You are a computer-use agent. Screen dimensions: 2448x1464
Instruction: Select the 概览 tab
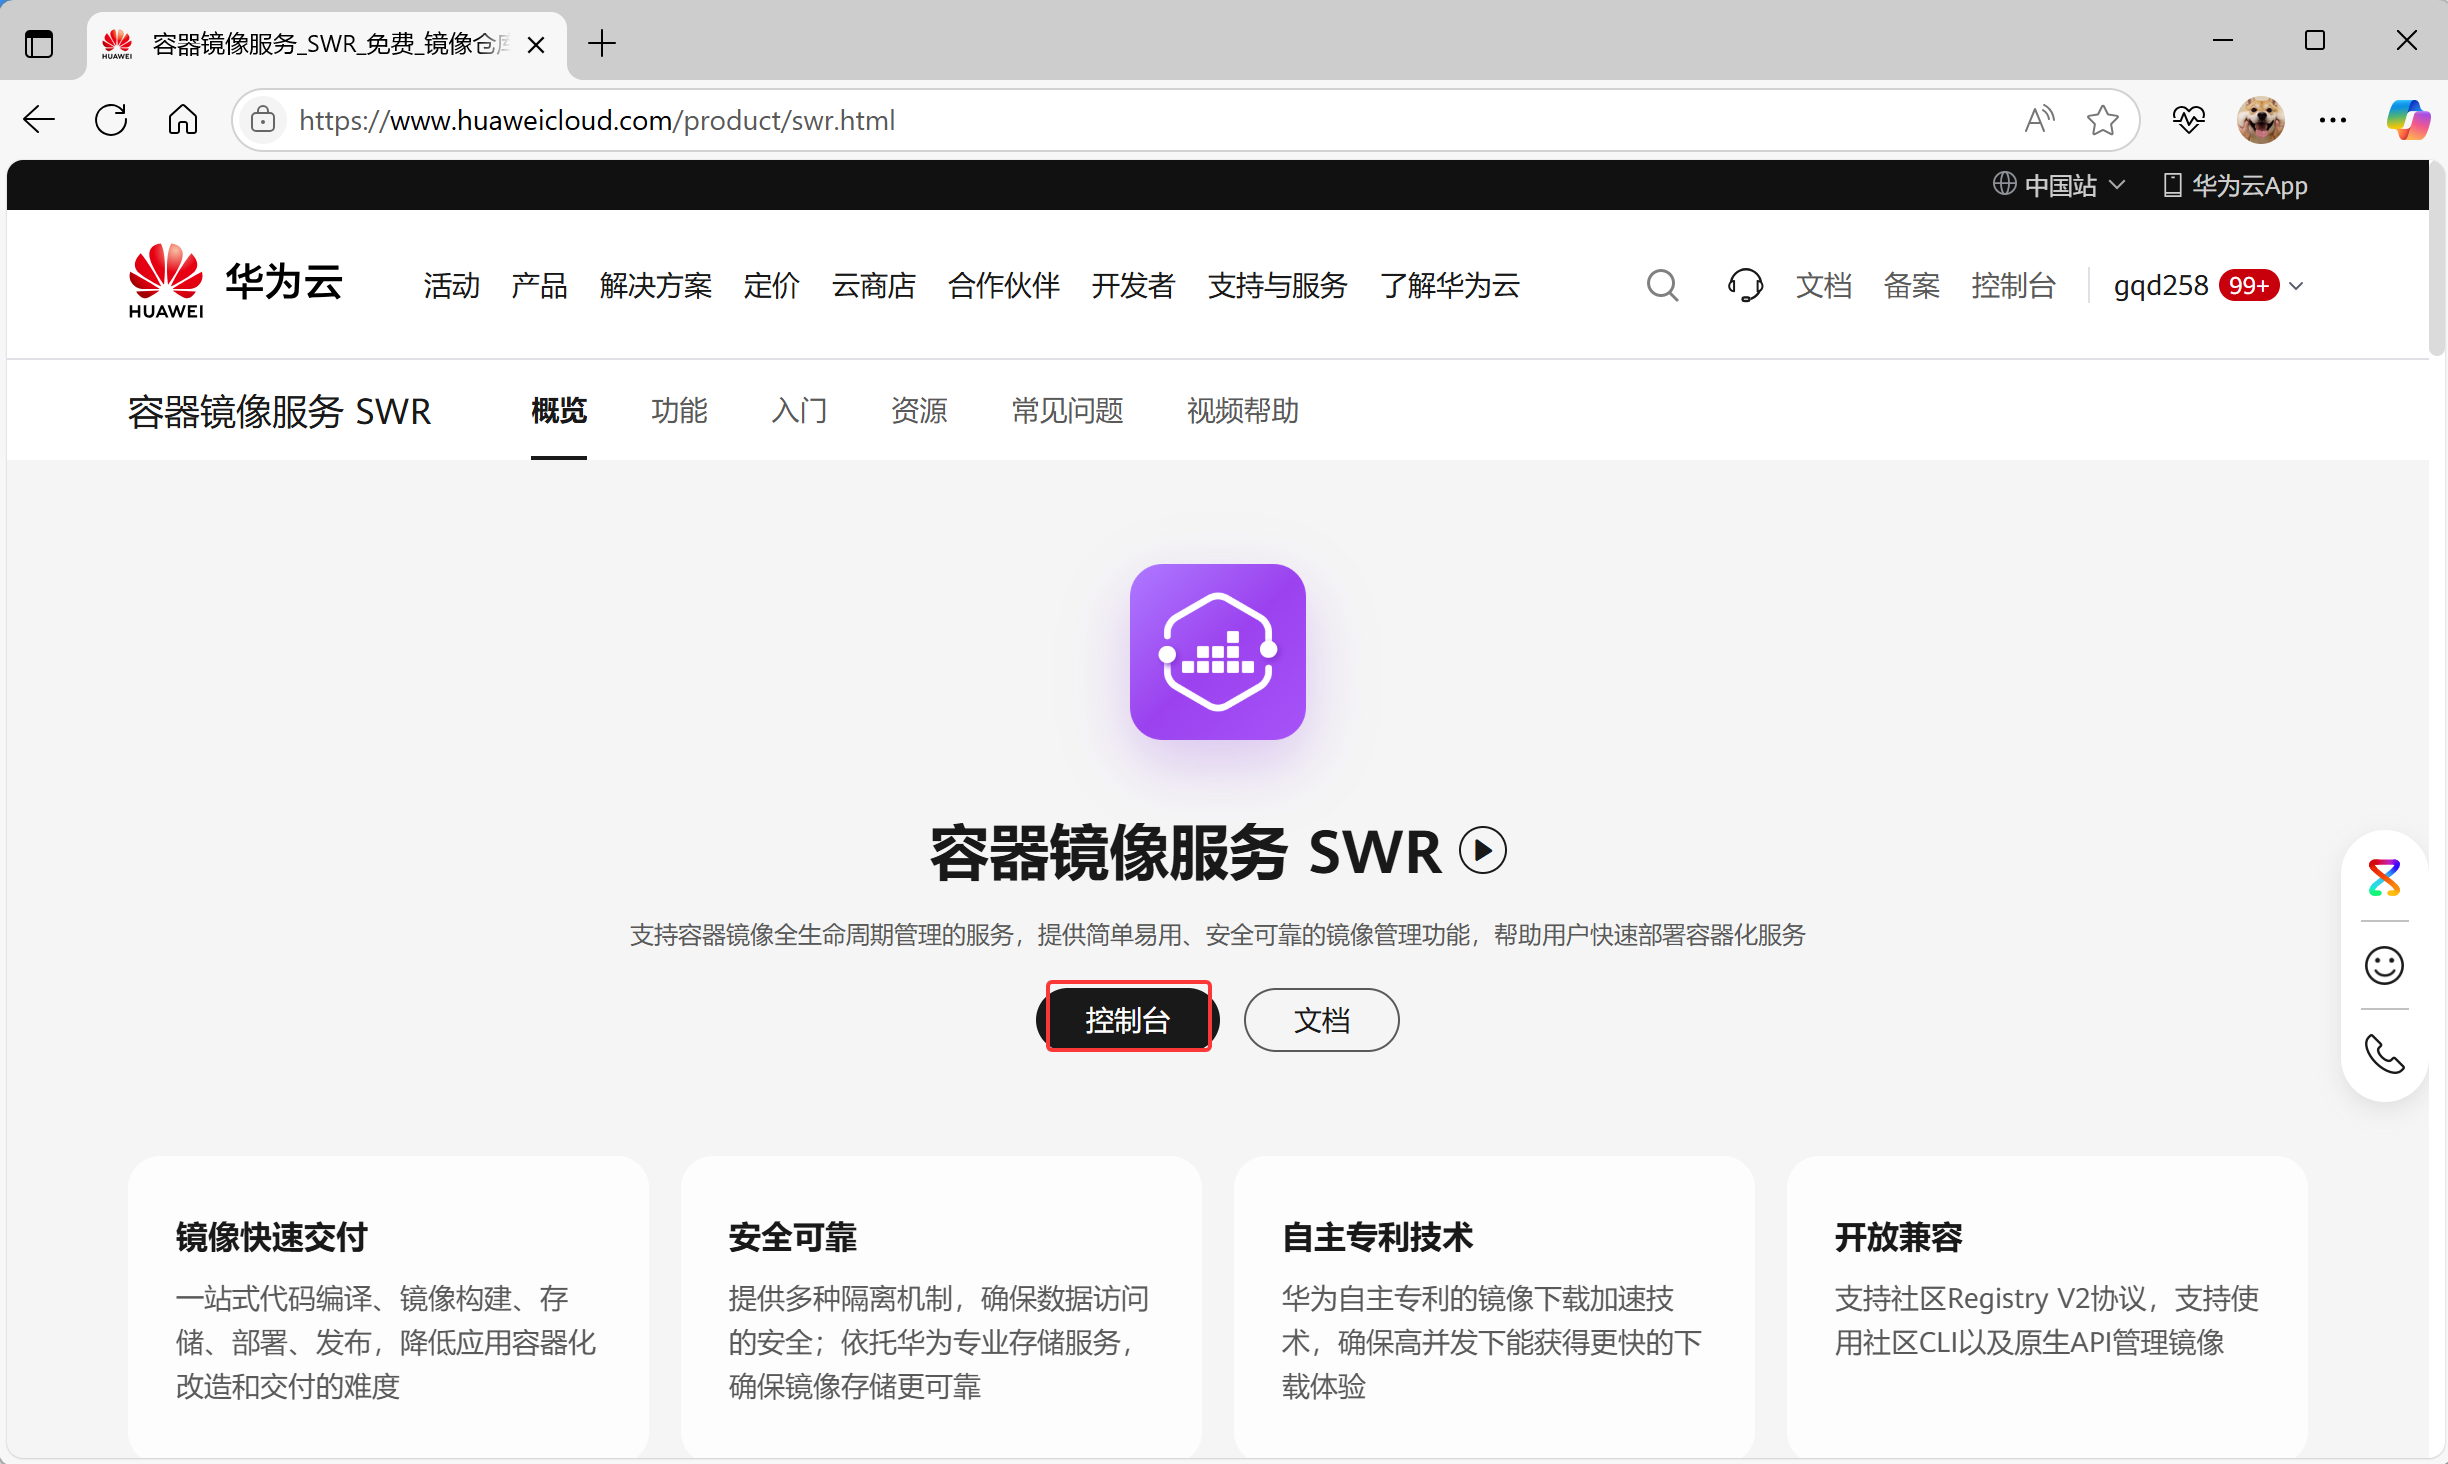559,410
